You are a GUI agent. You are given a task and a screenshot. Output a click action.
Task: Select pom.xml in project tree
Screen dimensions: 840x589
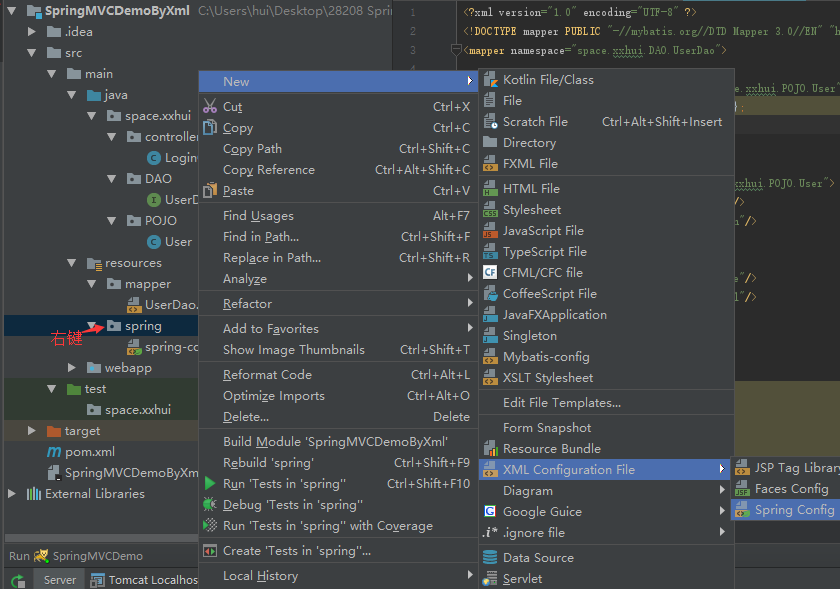pyautogui.click(x=89, y=452)
